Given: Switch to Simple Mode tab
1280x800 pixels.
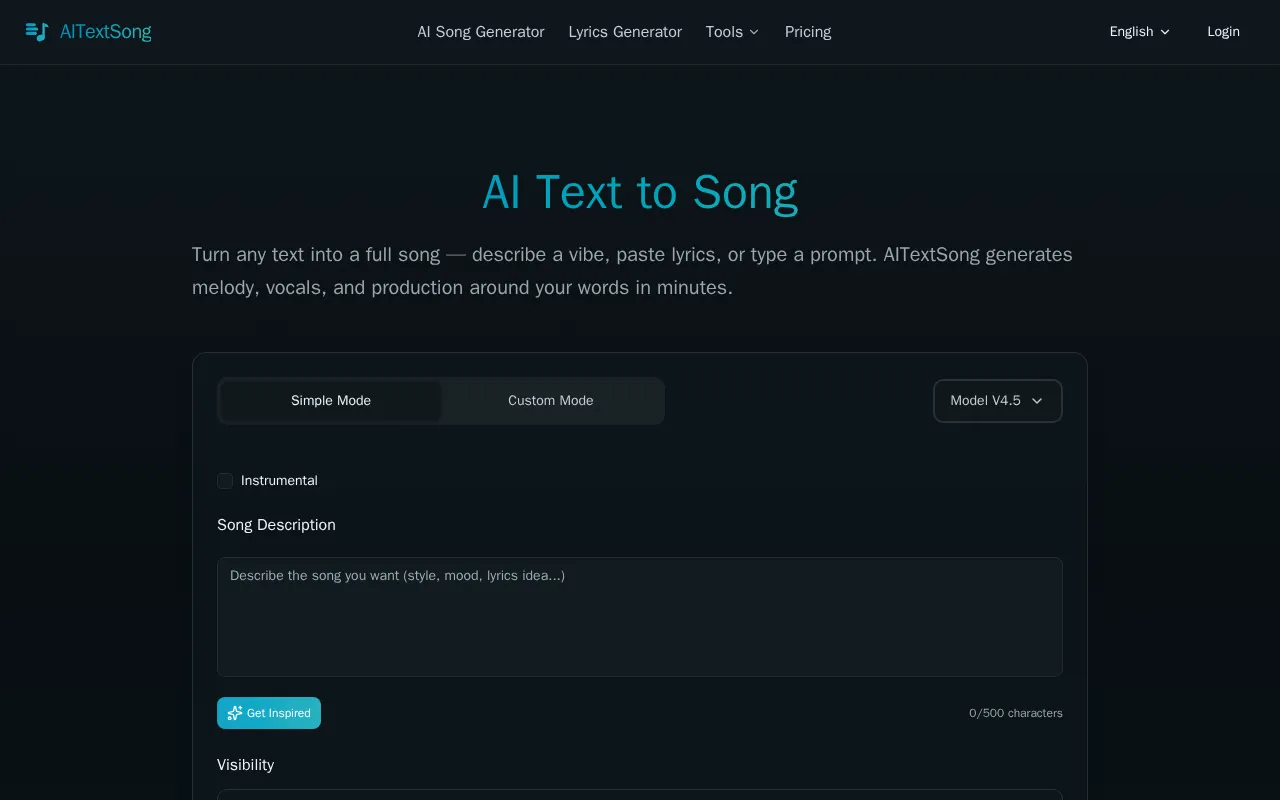Looking at the screenshot, I should [331, 401].
